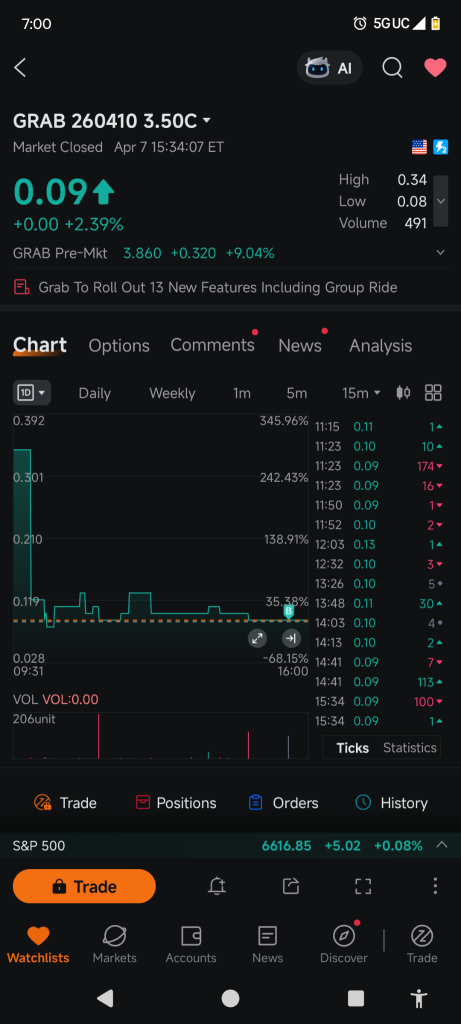Switch to the Options tab
The width and height of the screenshot is (461, 1024).
(x=119, y=345)
